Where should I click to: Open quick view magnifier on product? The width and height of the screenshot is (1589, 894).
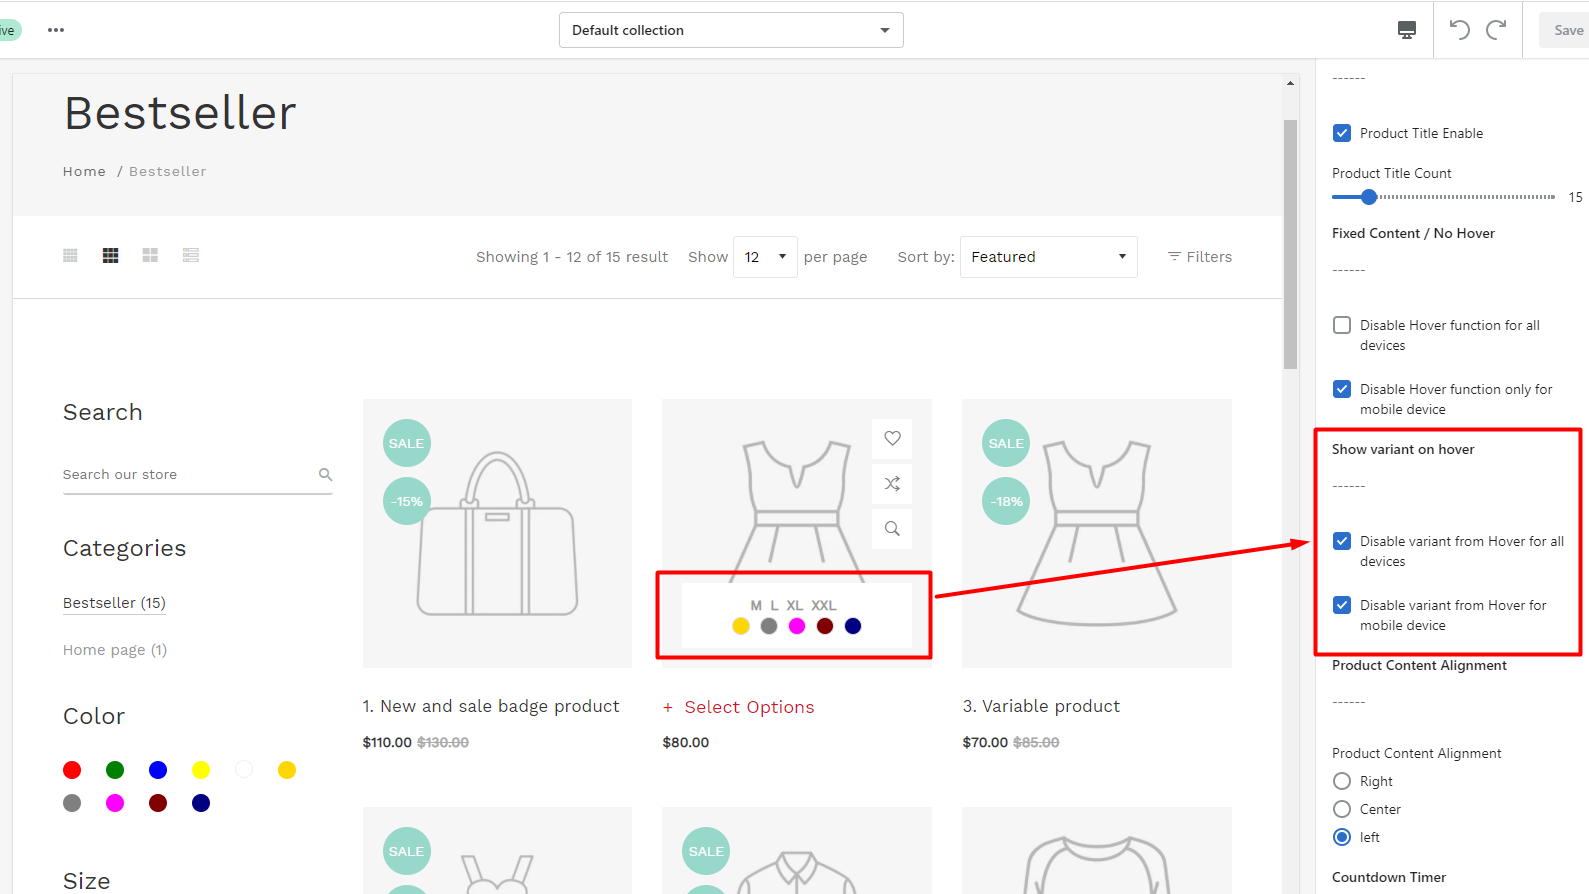click(x=892, y=529)
